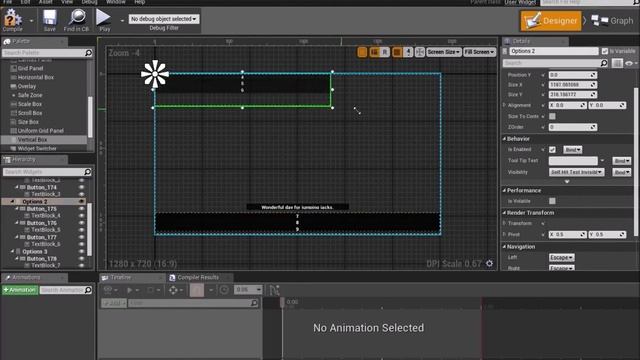This screenshot has height=360, width=640.
Task: Toggle first orange layout-mode viewport icon
Action: 362,52
